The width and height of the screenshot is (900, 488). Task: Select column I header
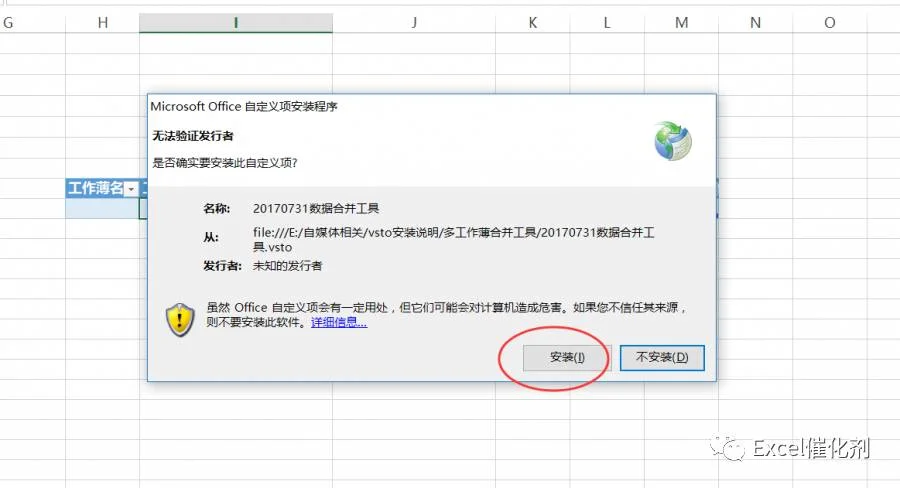pyautogui.click(x=236, y=23)
